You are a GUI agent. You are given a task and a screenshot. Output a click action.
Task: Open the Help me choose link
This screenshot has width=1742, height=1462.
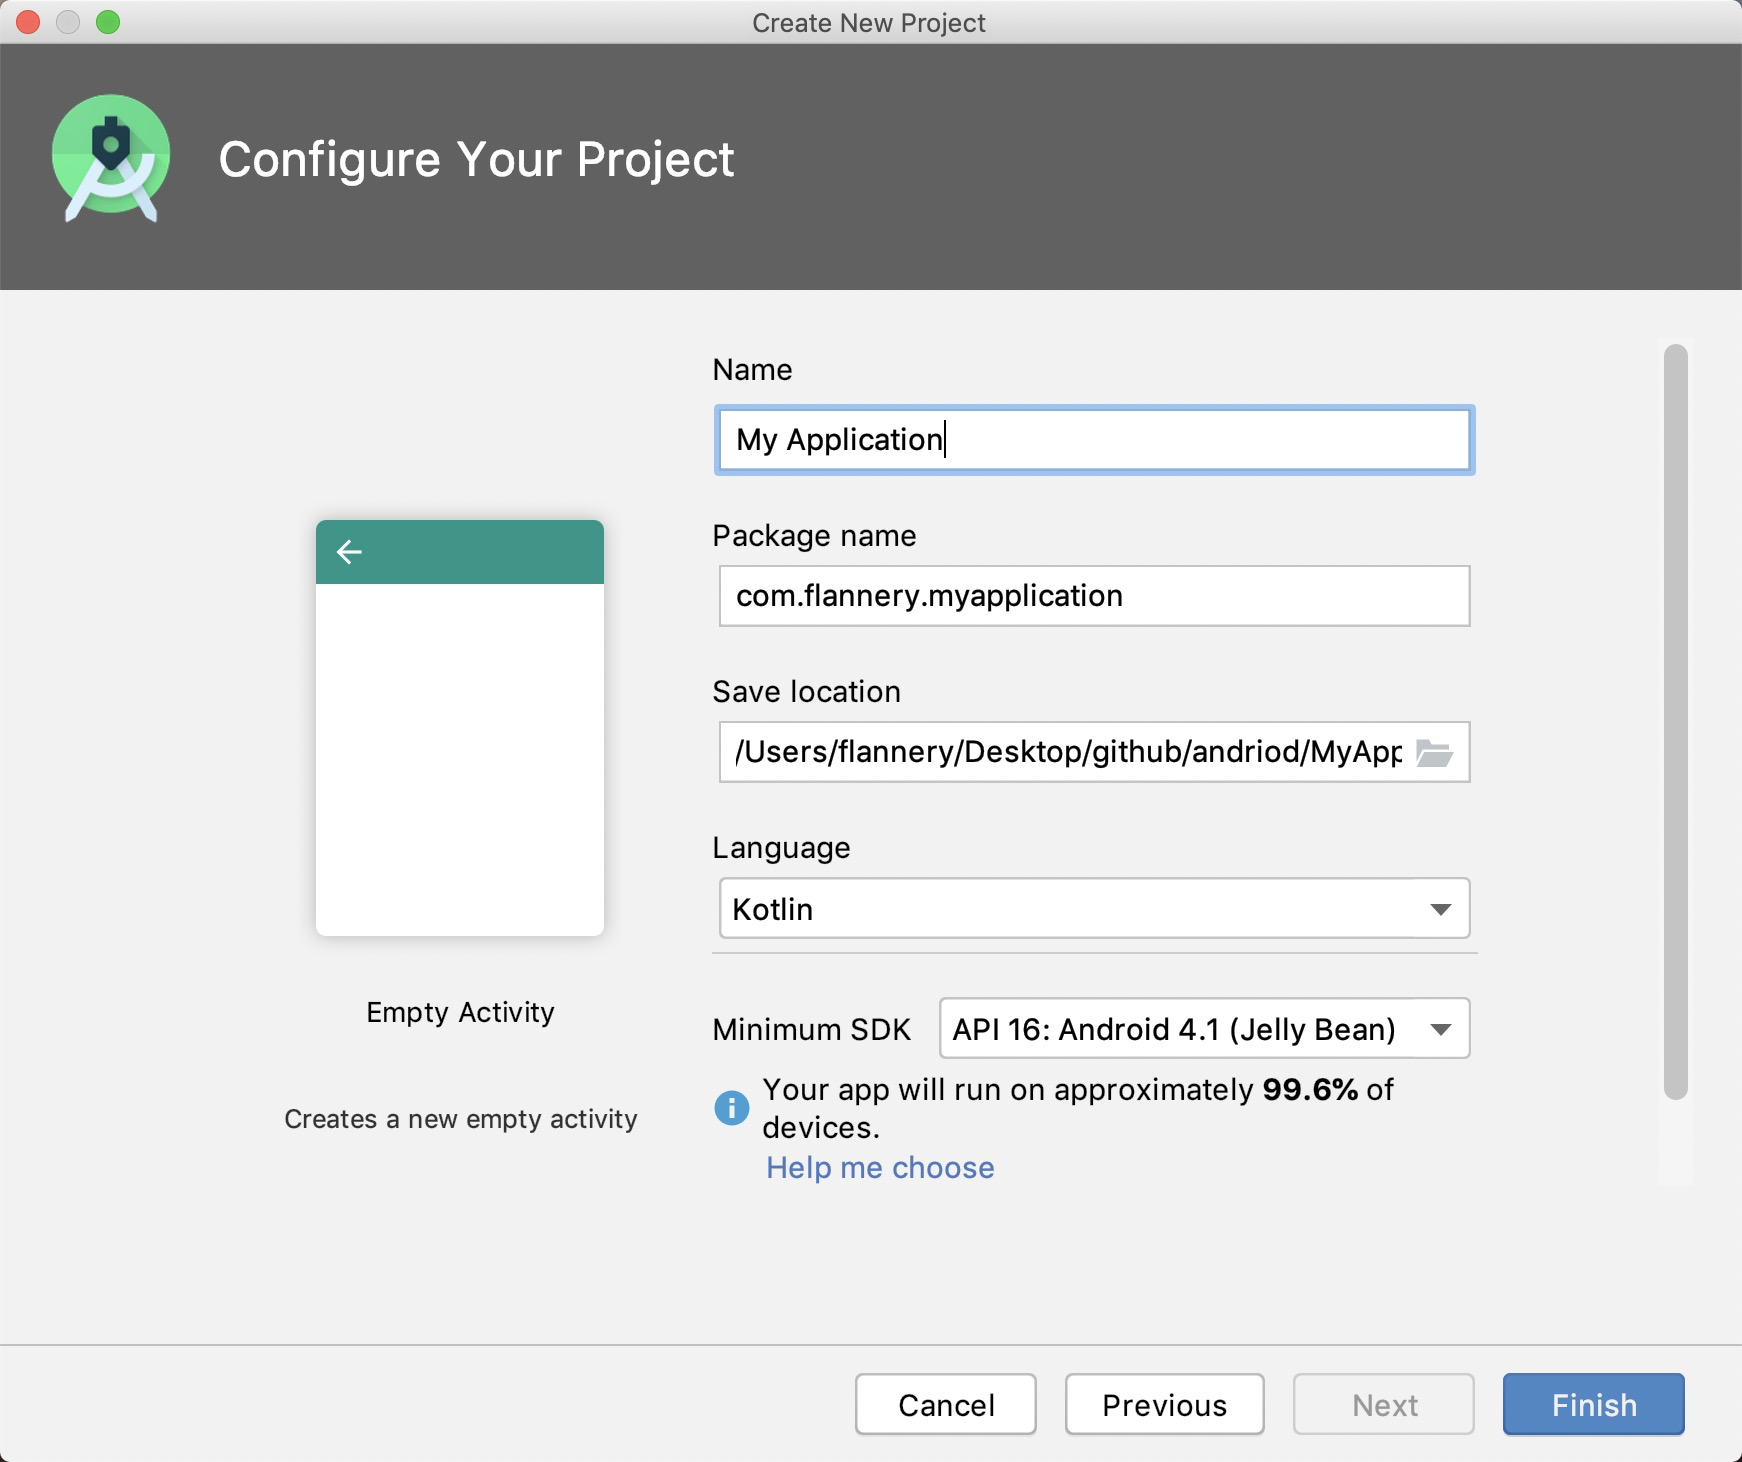(x=880, y=1168)
